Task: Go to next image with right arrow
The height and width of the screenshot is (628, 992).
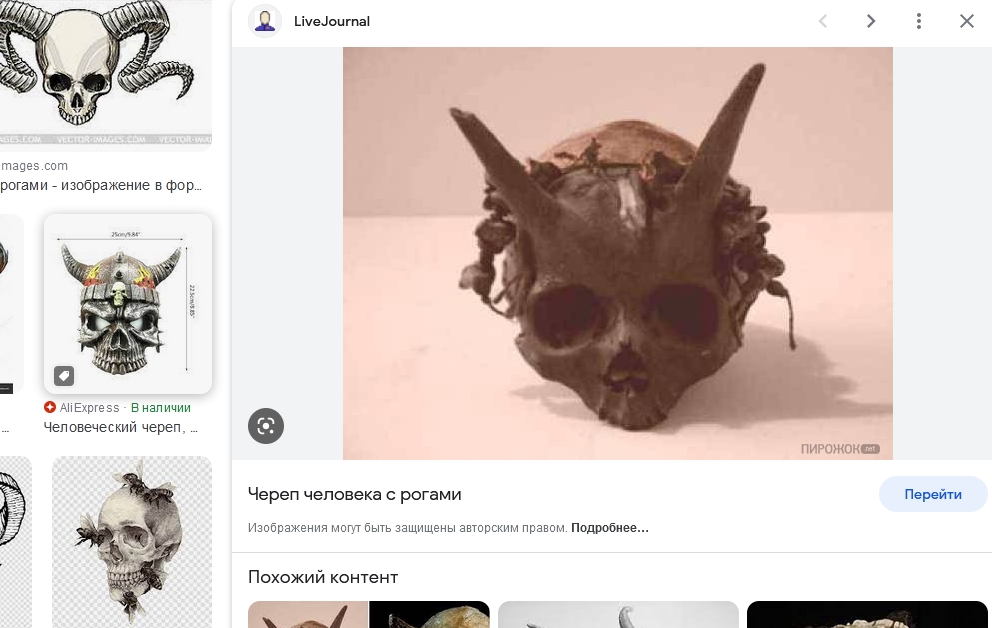Action: pyautogui.click(x=871, y=21)
